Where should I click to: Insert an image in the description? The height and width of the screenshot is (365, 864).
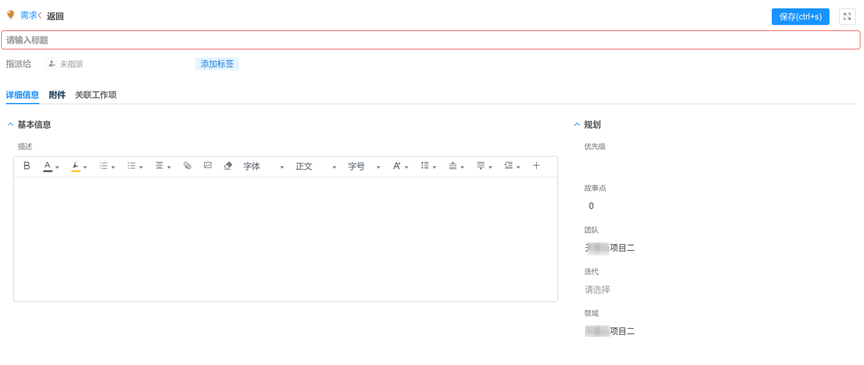[x=208, y=165]
